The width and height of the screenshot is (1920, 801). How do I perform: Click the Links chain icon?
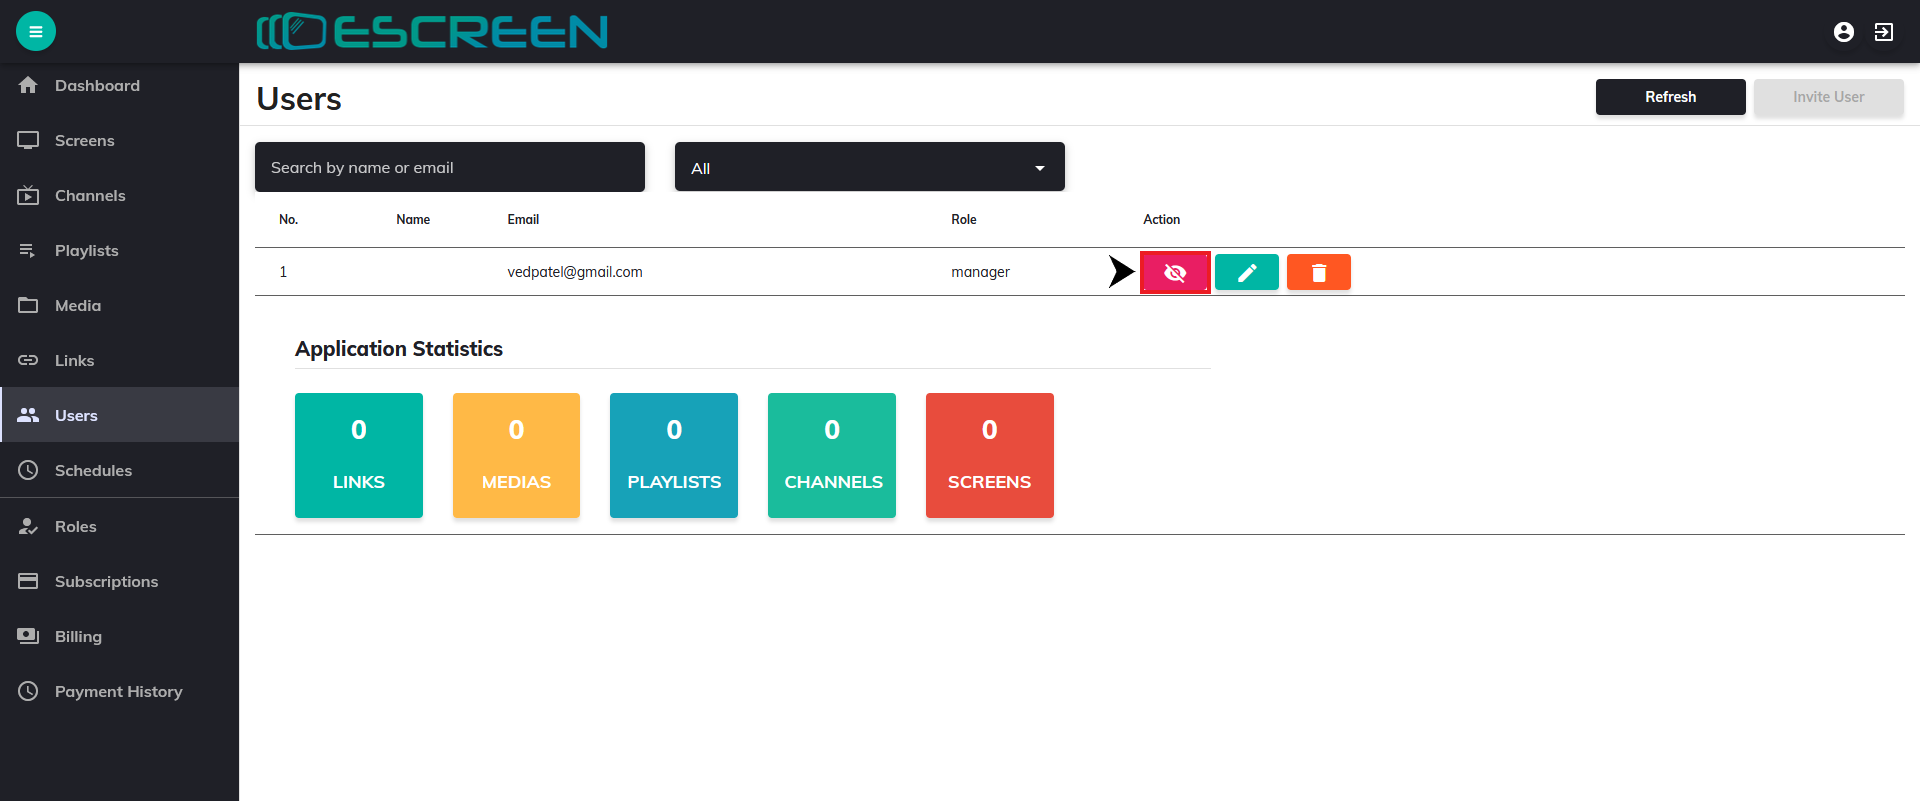tap(28, 360)
